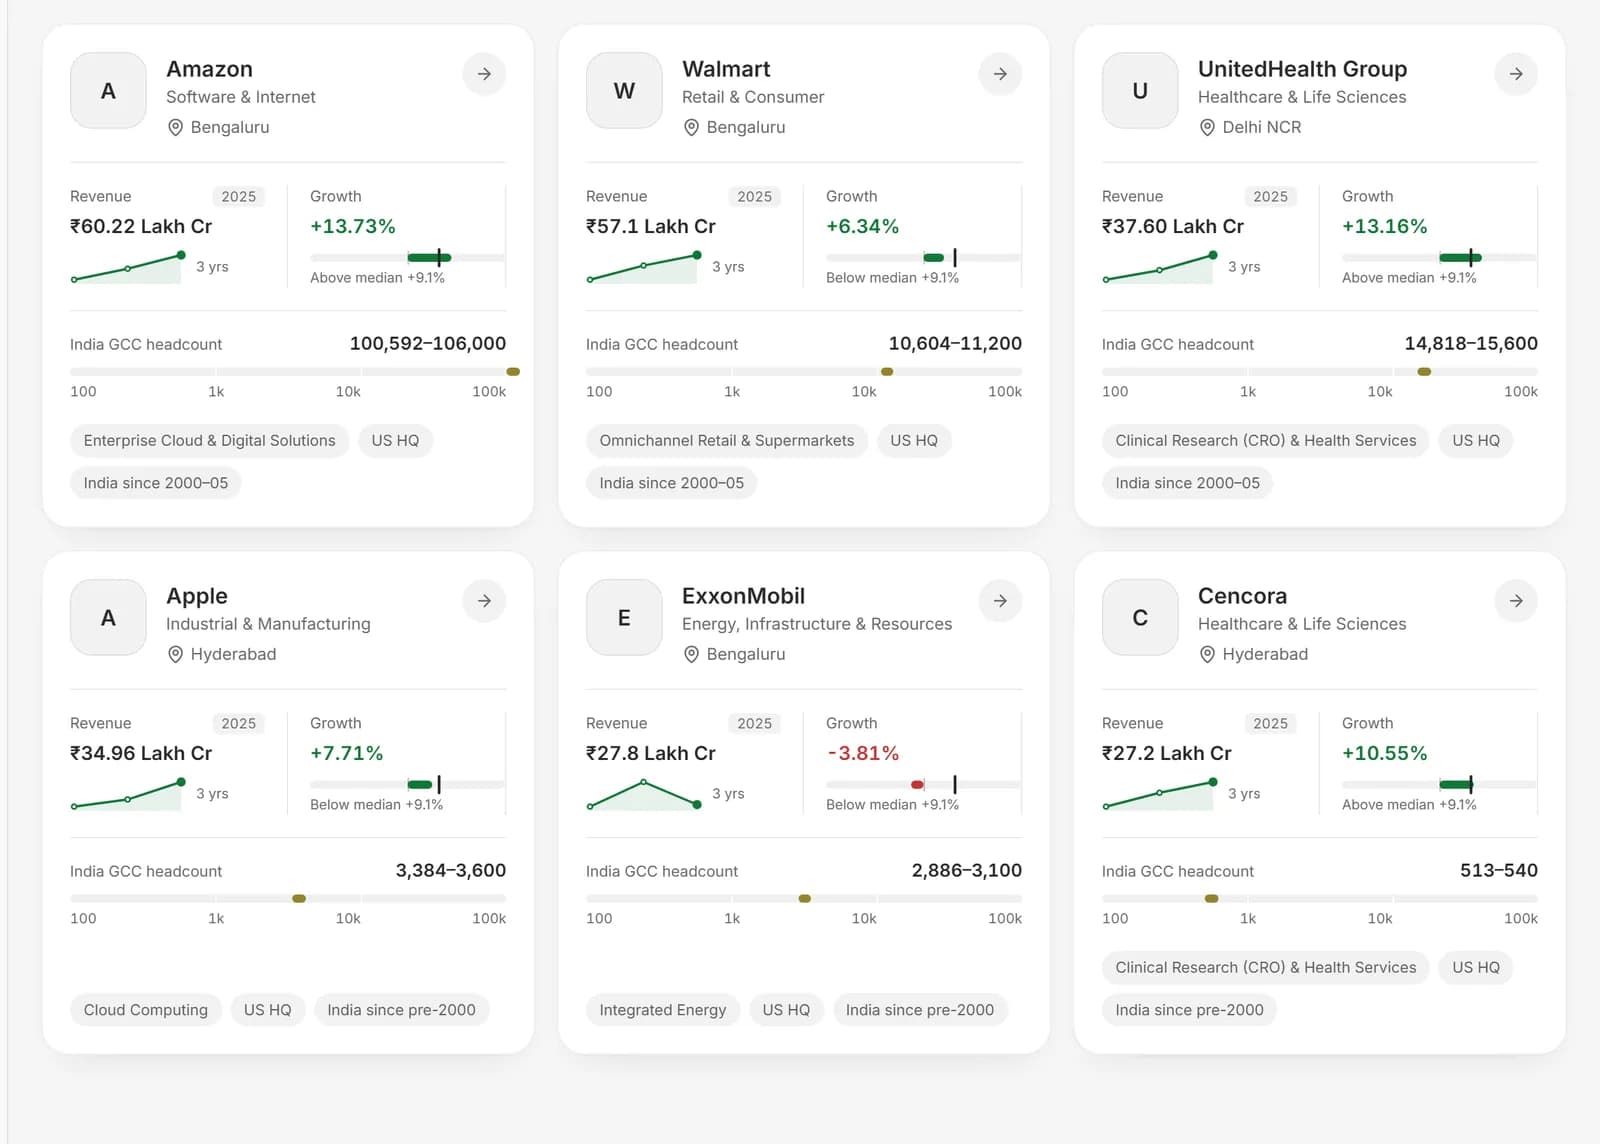The height and width of the screenshot is (1144, 1600).
Task: Click the ExxonMobil company name
Action: pos(743,596)
